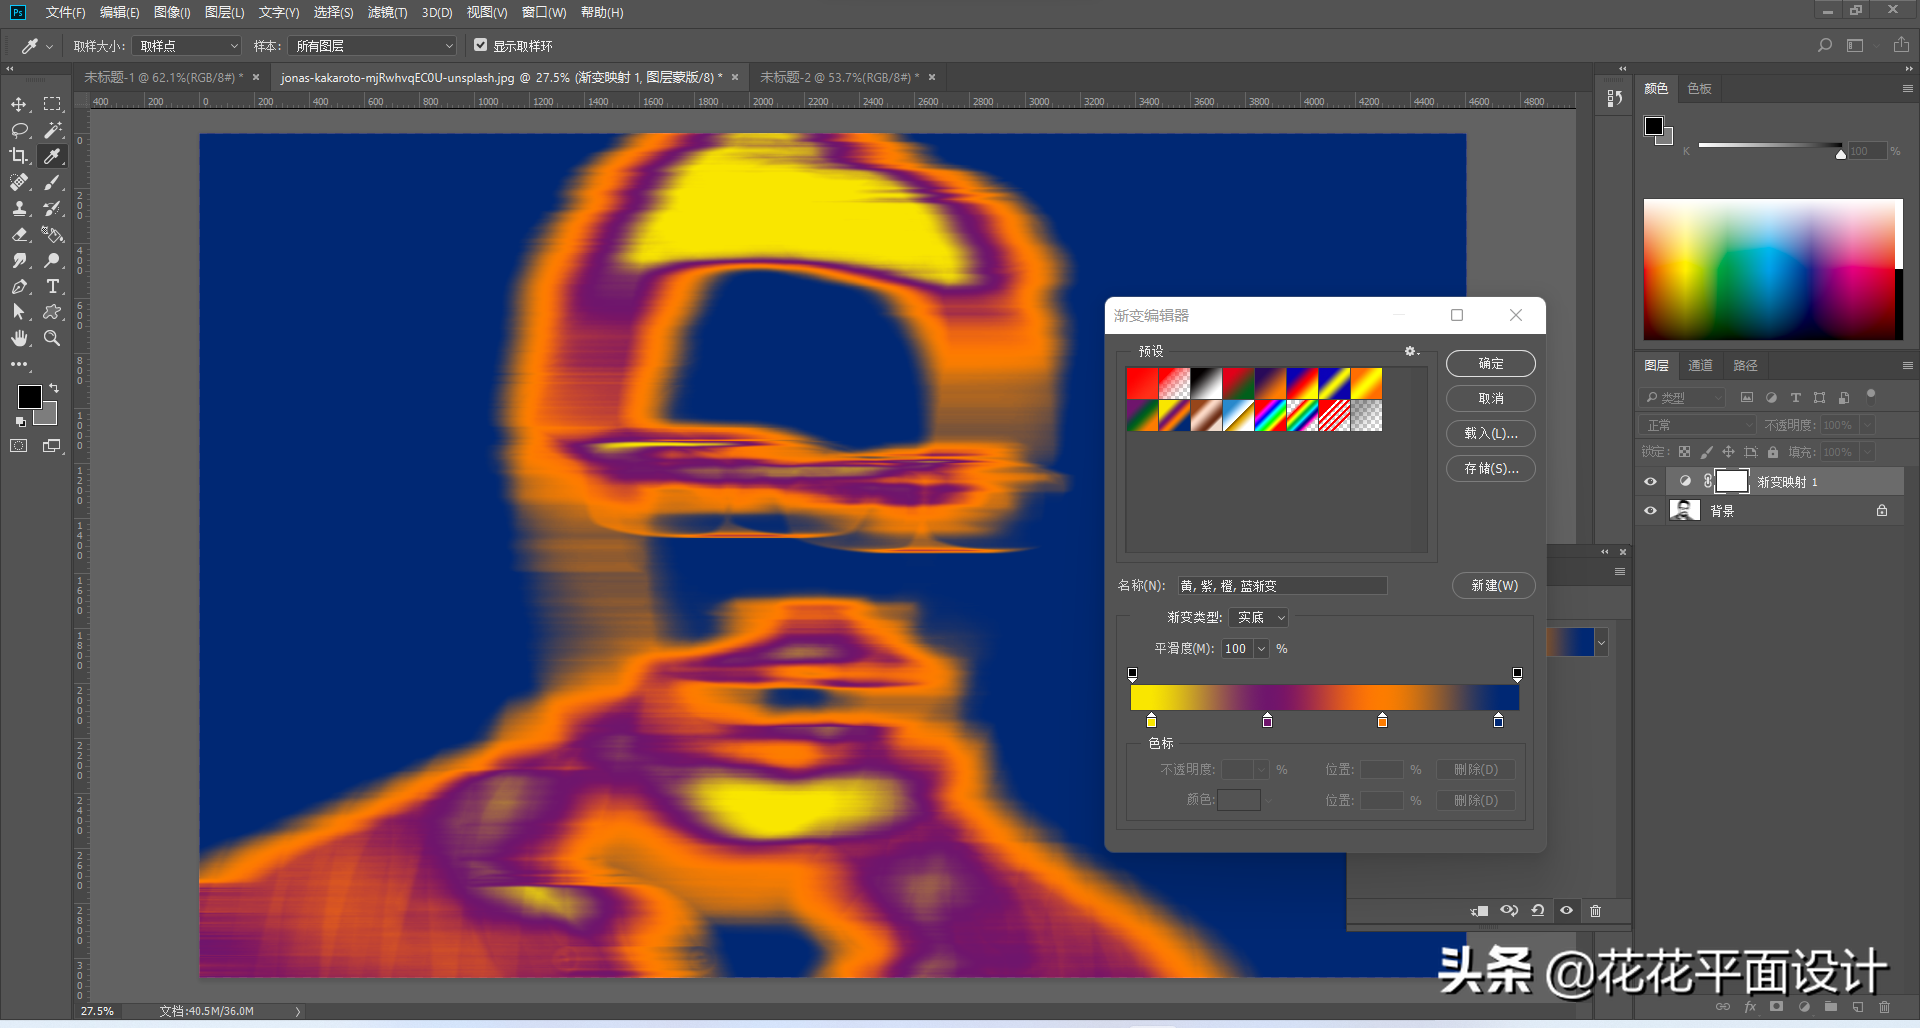
Task: Toggle lock transparent pixels
Action: tap(1684, 452)
